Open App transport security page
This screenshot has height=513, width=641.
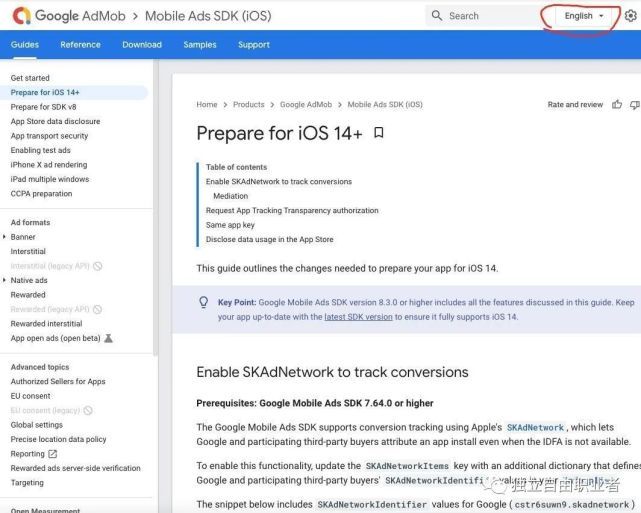(49, 136)
